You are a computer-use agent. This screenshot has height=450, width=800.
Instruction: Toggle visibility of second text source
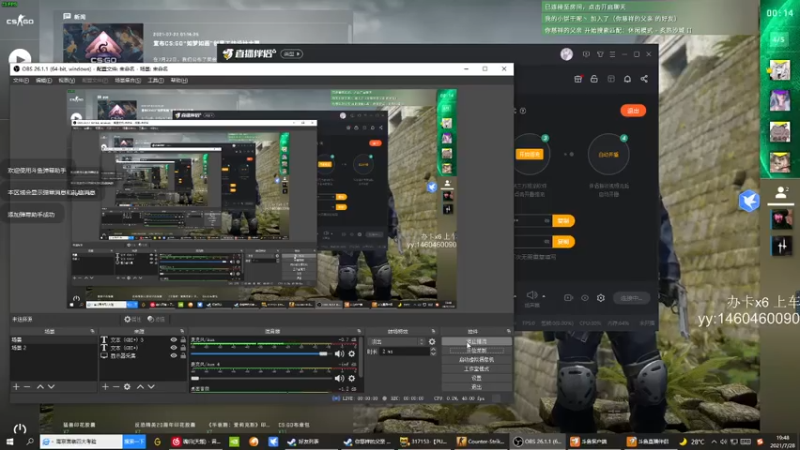pyautogui.click(x=174, y=348)
